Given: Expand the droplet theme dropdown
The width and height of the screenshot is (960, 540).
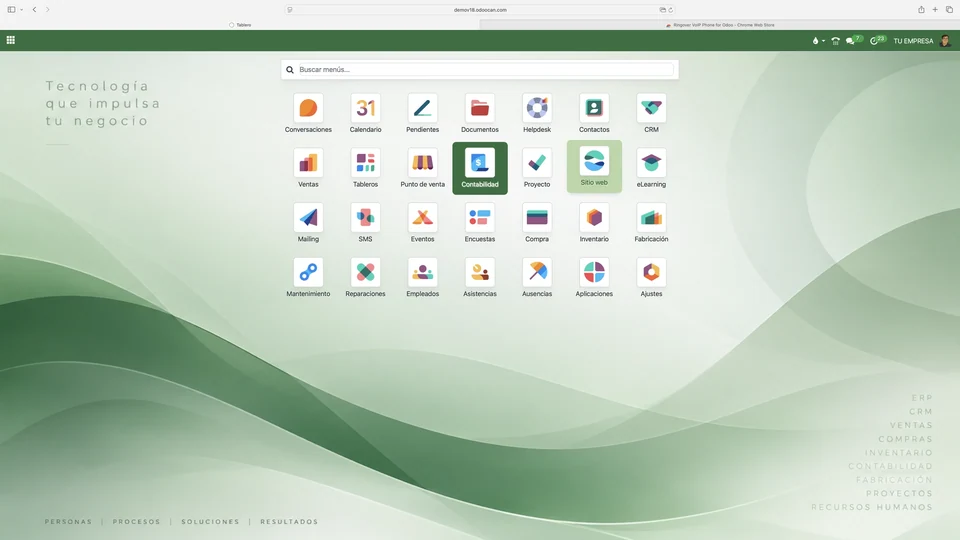Looking at the screenshot, I should point(818,41).
